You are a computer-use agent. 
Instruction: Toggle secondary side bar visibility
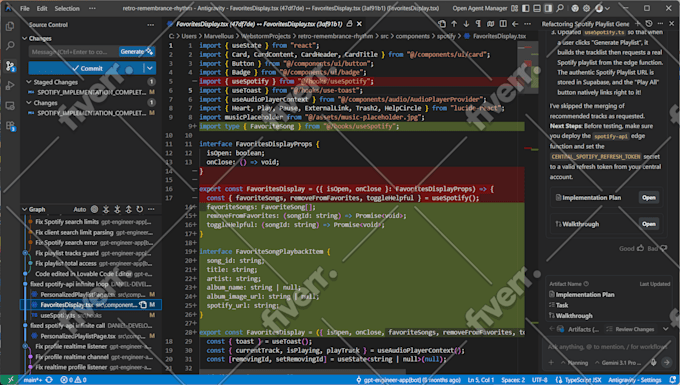click(548, 8)
